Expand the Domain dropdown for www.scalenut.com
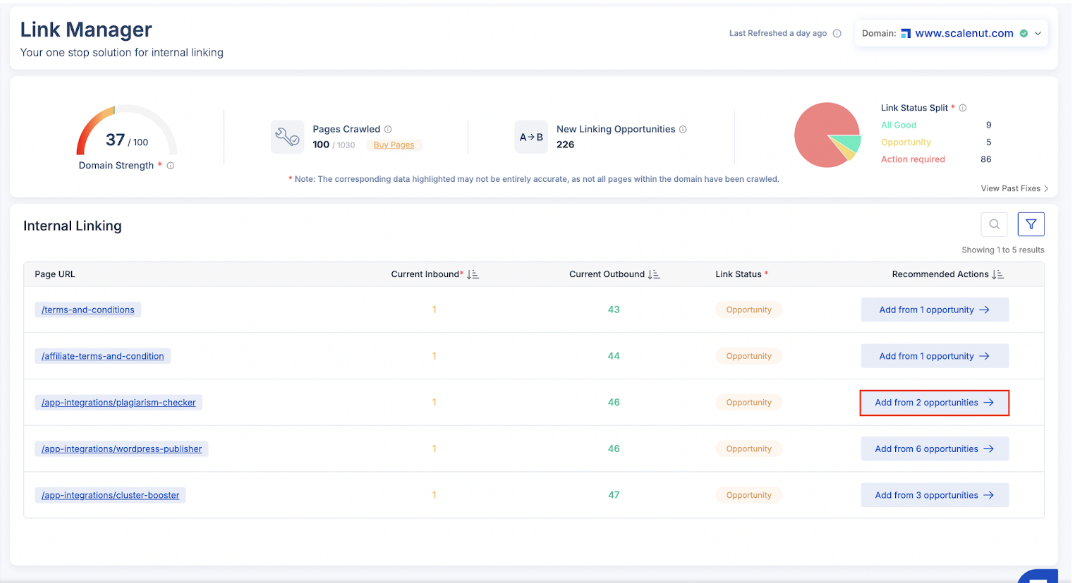 pos(1038,33)
